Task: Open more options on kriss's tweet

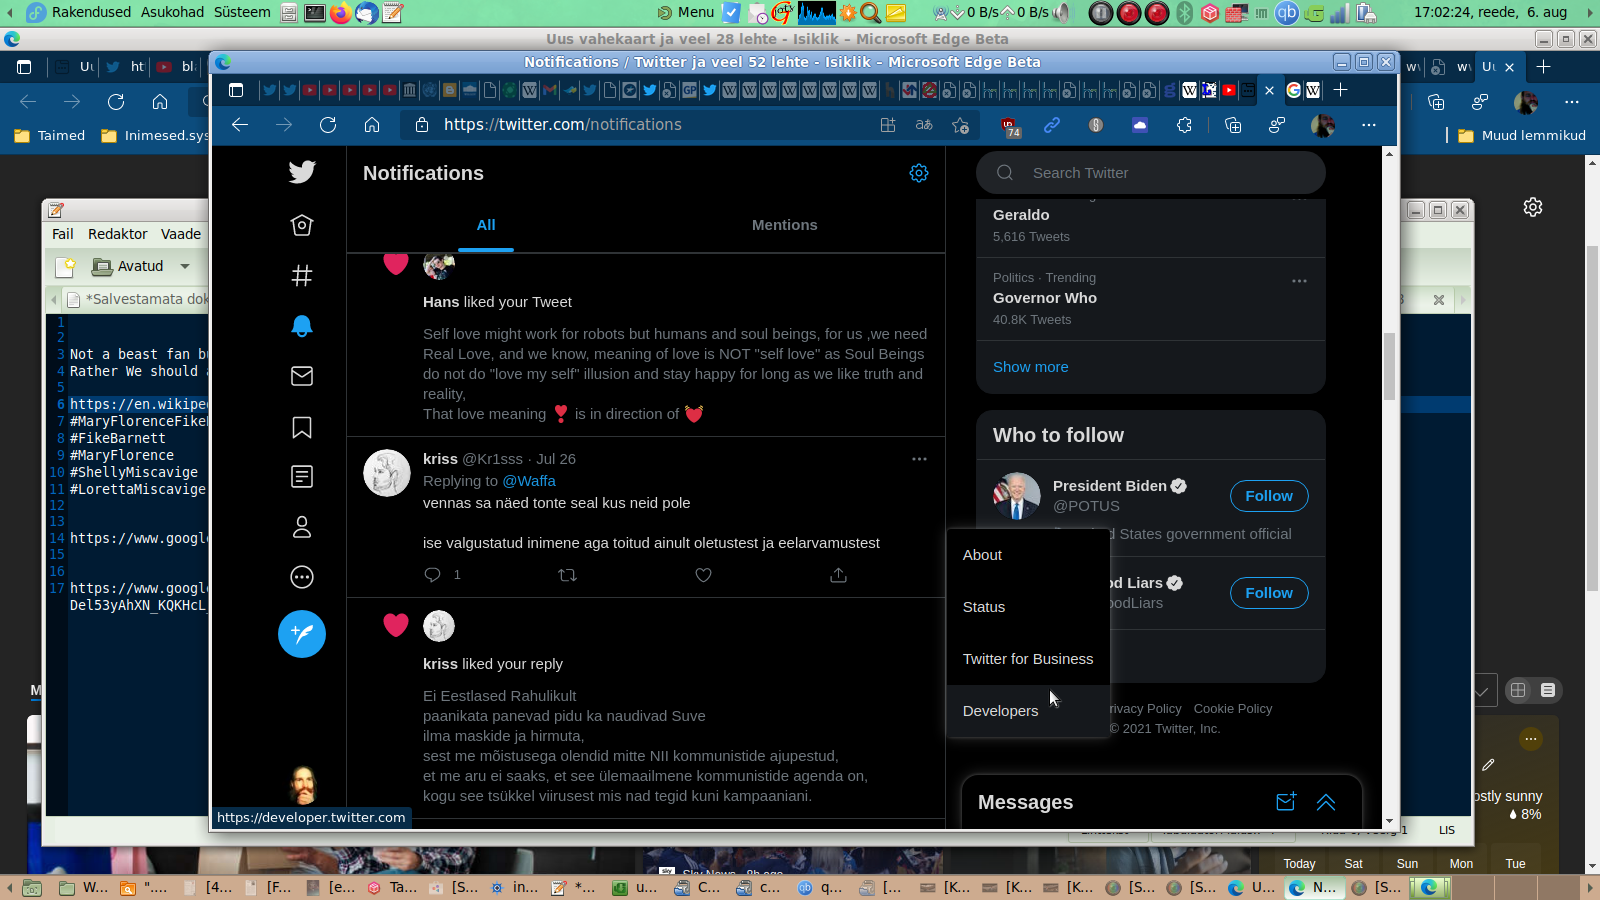Action: (x=919, y=459)
